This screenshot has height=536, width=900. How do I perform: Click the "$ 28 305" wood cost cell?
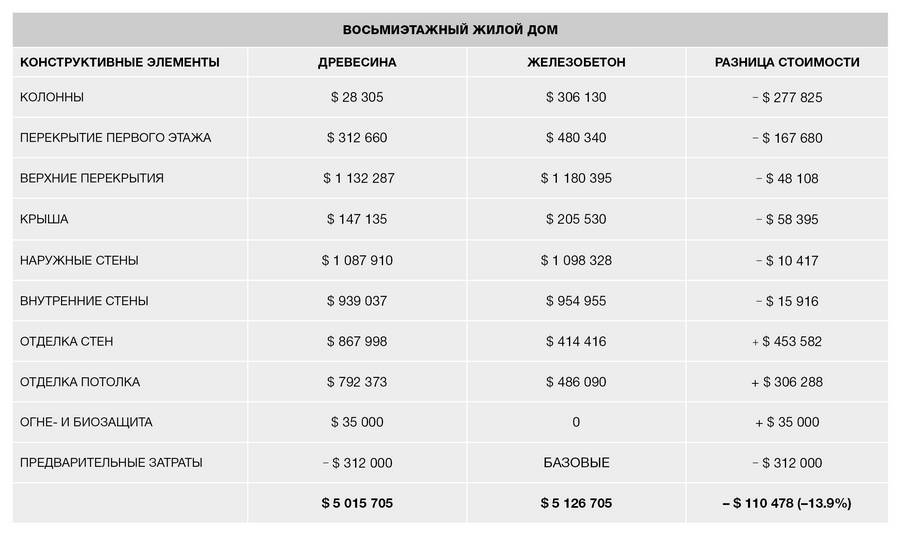pos(357,98)
